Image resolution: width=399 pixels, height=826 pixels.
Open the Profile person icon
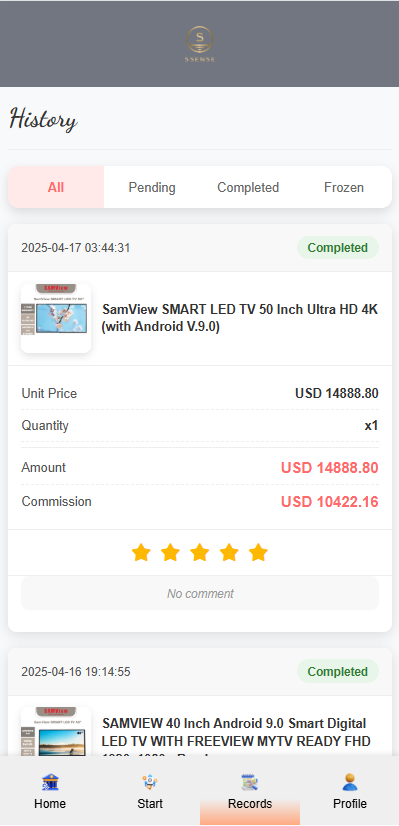(350, 782)
